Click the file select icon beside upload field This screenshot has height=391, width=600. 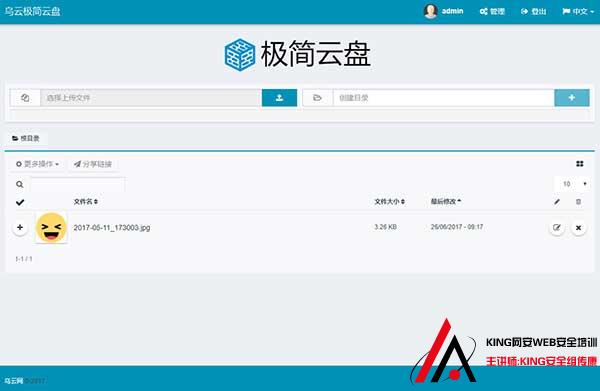25,98
